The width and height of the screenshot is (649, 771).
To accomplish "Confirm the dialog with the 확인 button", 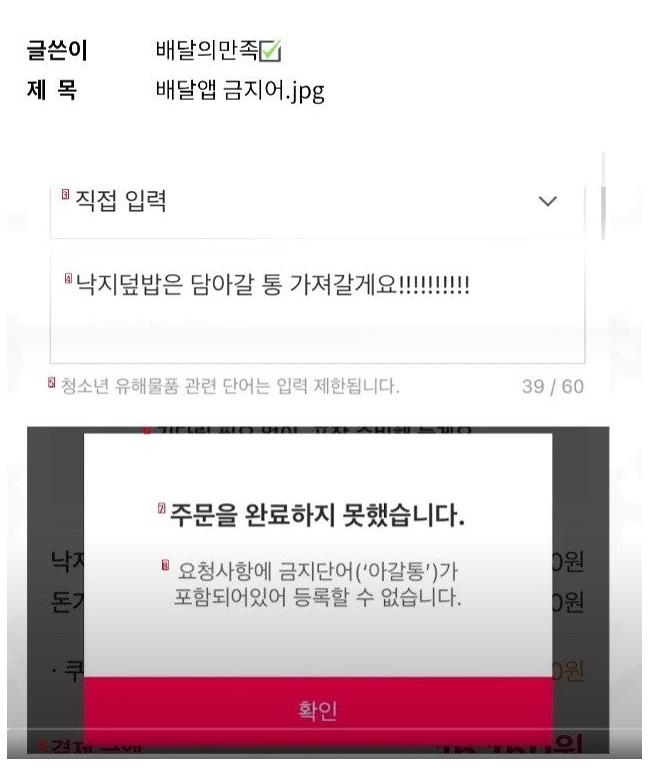I will pos(318,711).
